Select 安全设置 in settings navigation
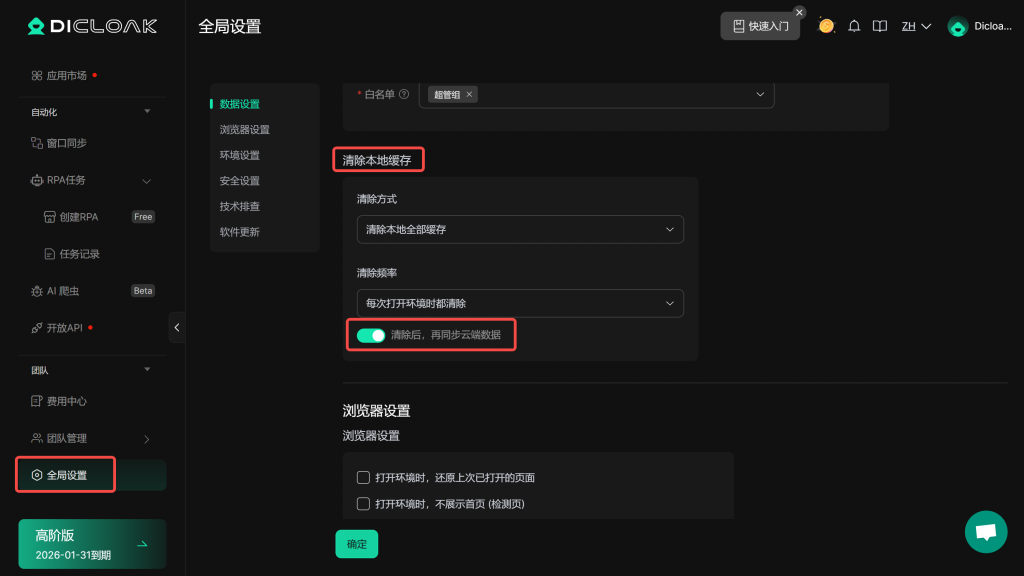The height and width of the screenshot is (576, 1024). pos(240,181)
